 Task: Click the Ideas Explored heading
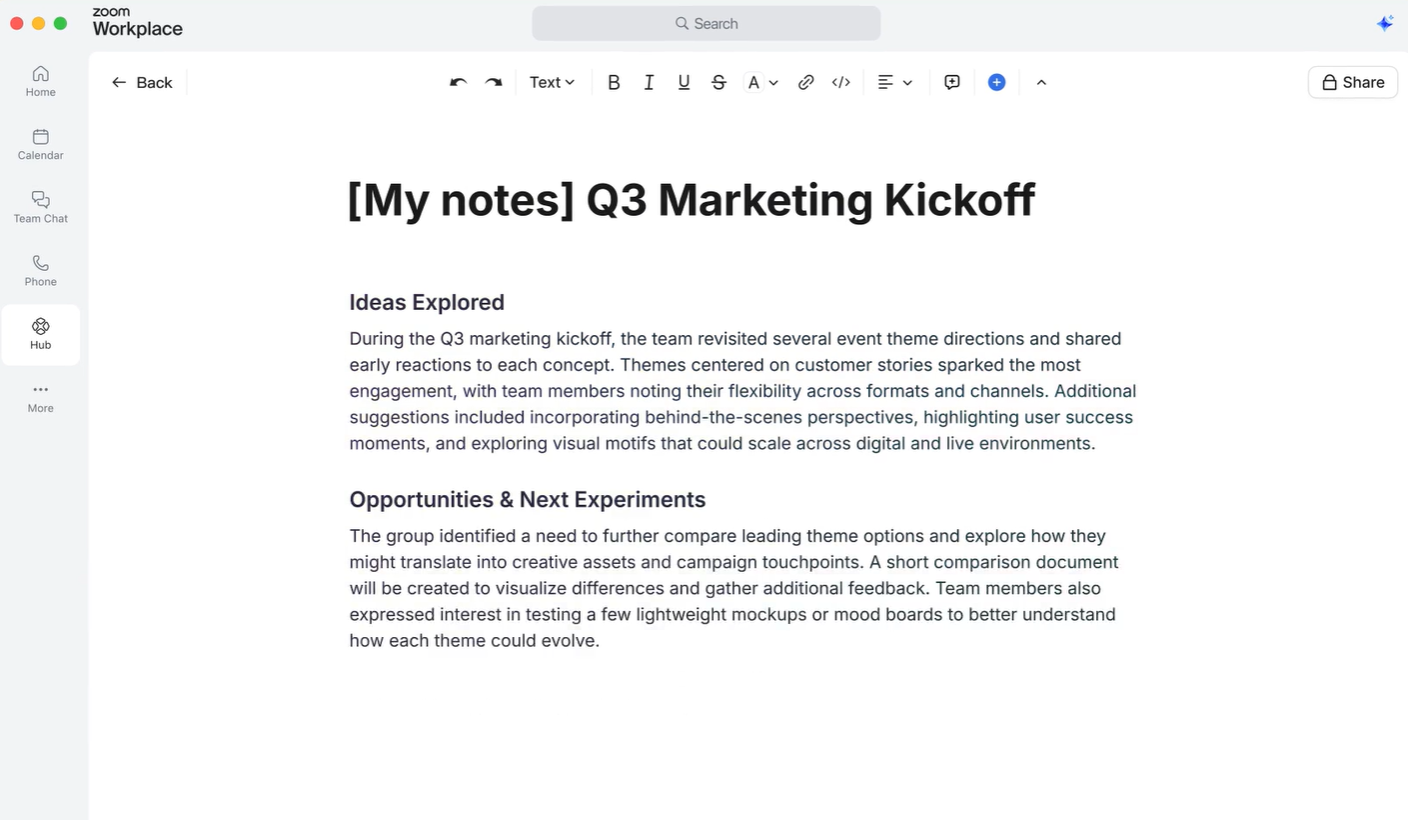427,302
